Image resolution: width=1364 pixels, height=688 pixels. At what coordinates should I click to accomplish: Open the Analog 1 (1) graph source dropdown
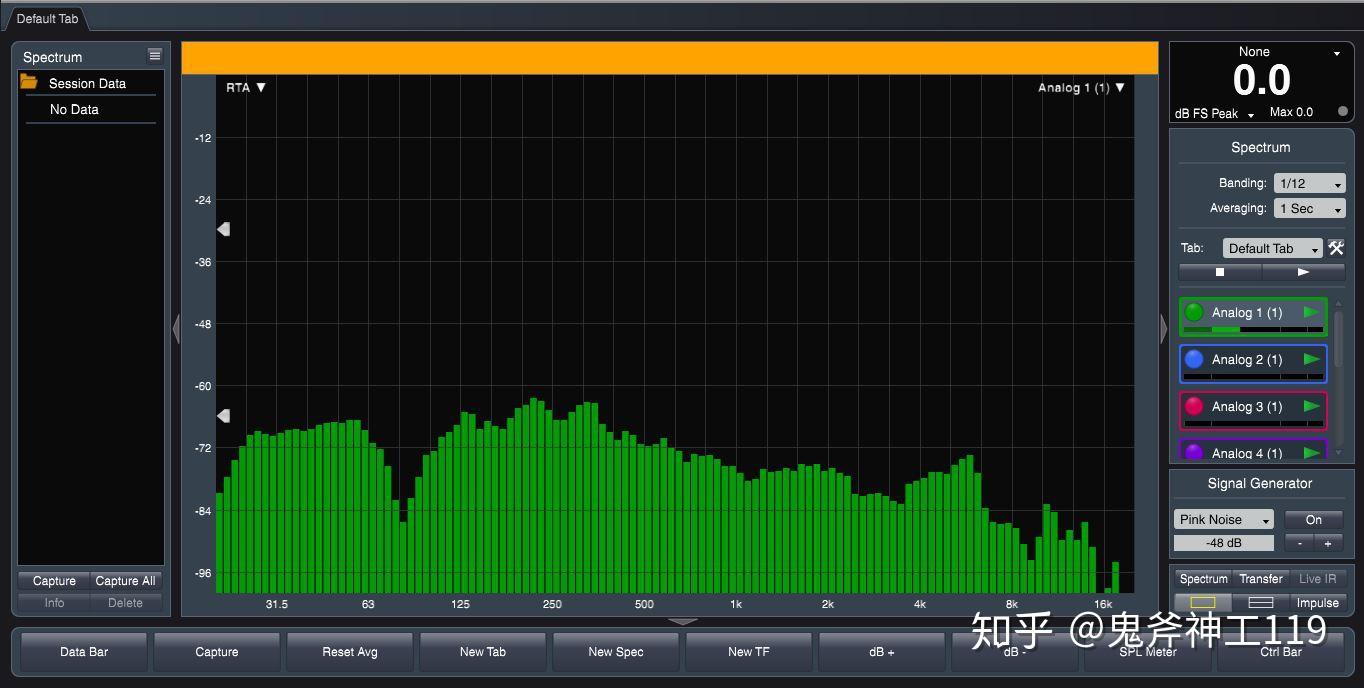pos(1081,87)
